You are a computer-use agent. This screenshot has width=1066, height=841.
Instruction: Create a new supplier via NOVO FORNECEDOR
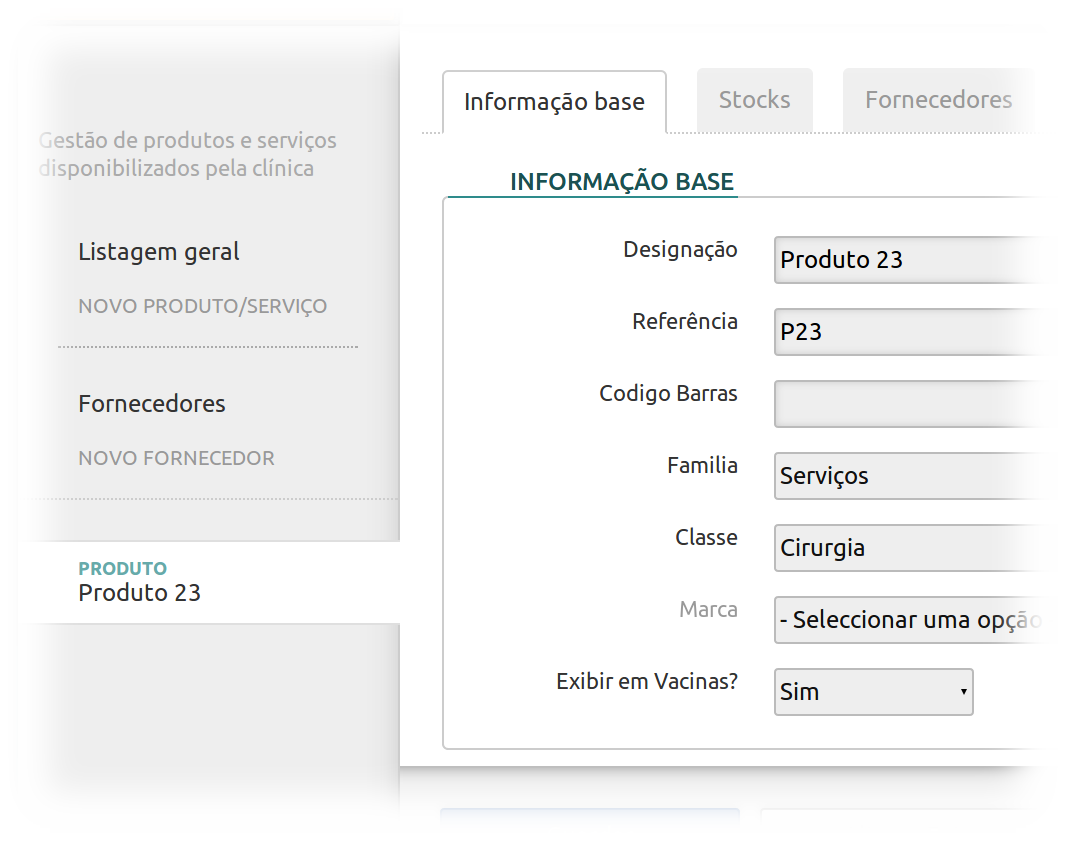176,458
